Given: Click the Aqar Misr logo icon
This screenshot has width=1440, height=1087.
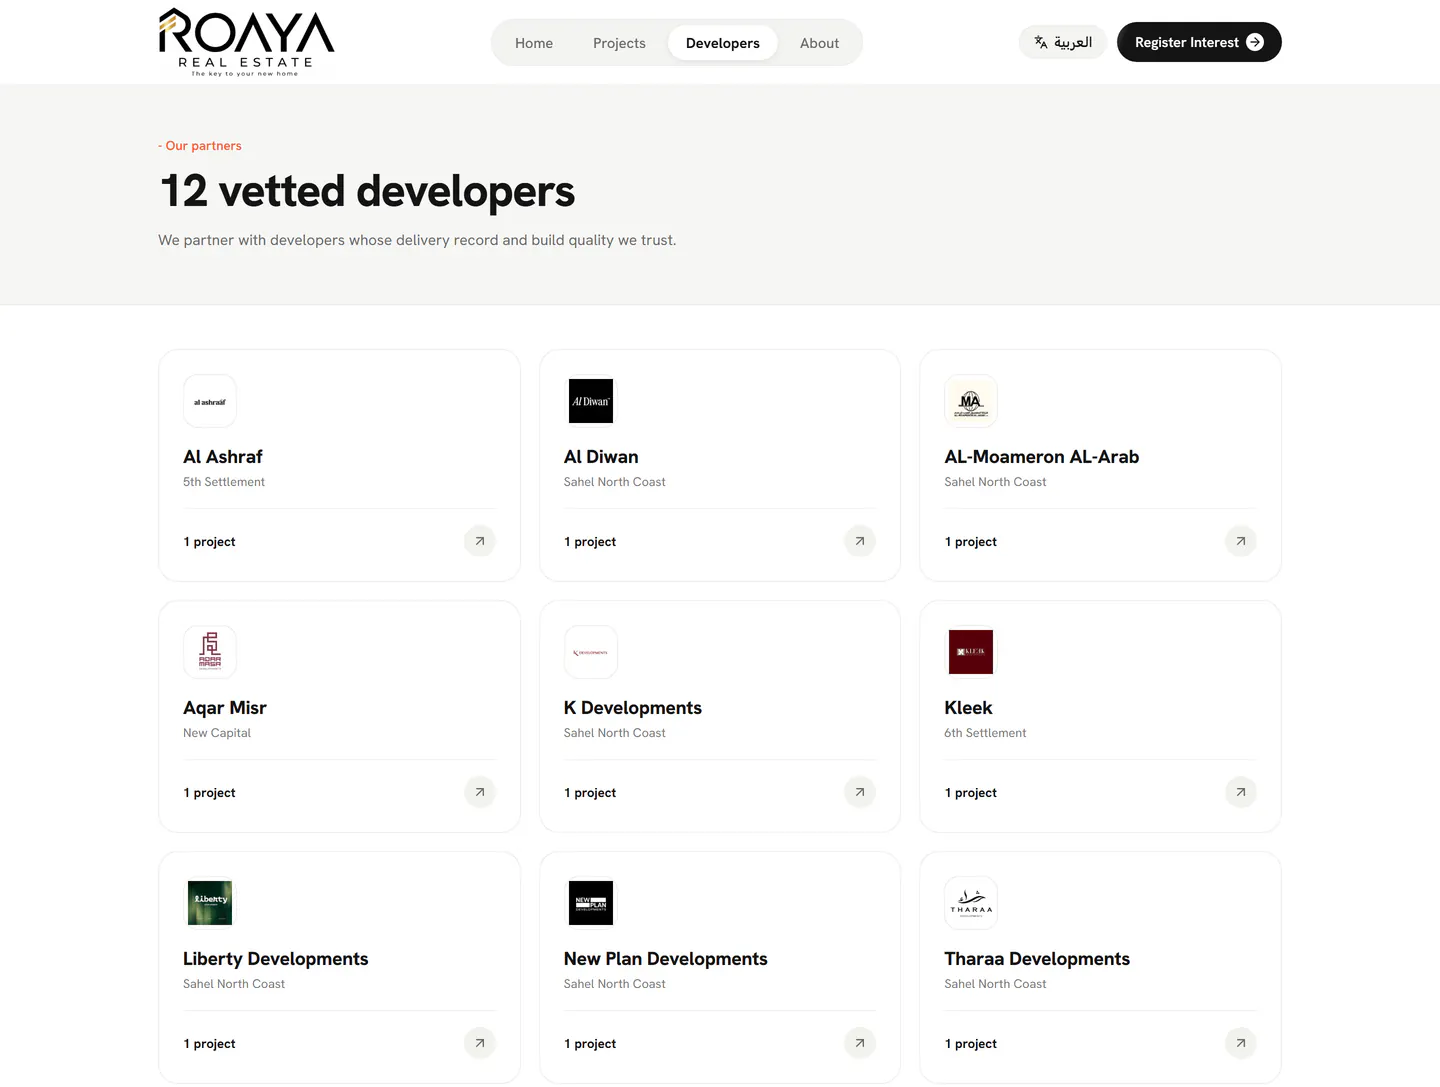Looking at the screenshot, I should tap(210, 652).
